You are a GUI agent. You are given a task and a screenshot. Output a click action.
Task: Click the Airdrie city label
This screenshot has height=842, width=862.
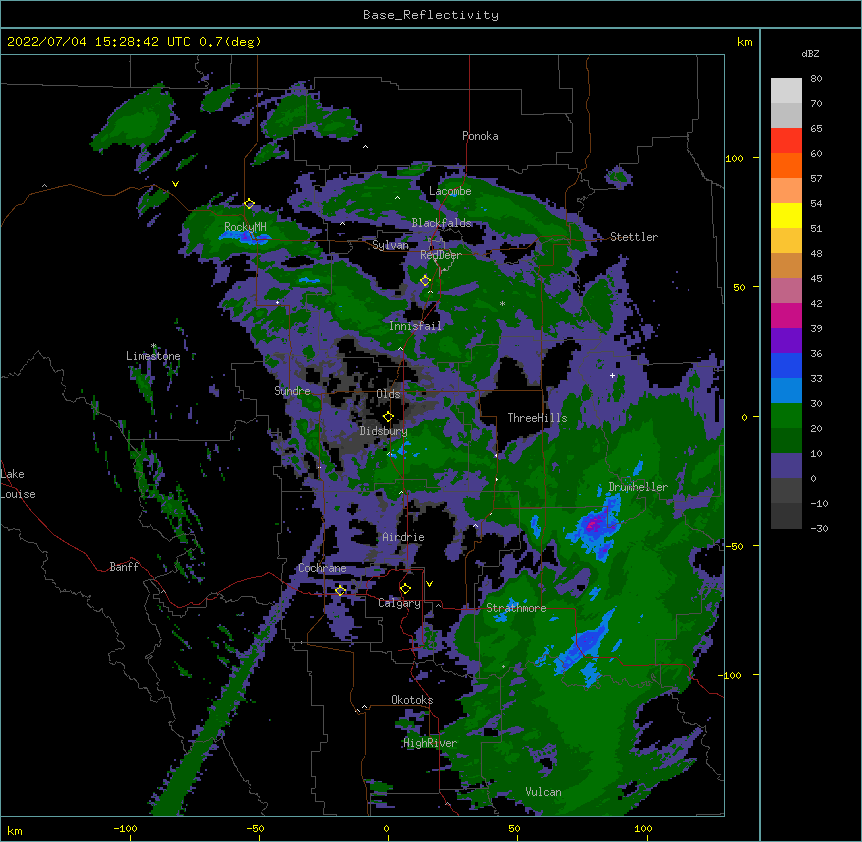403,537
